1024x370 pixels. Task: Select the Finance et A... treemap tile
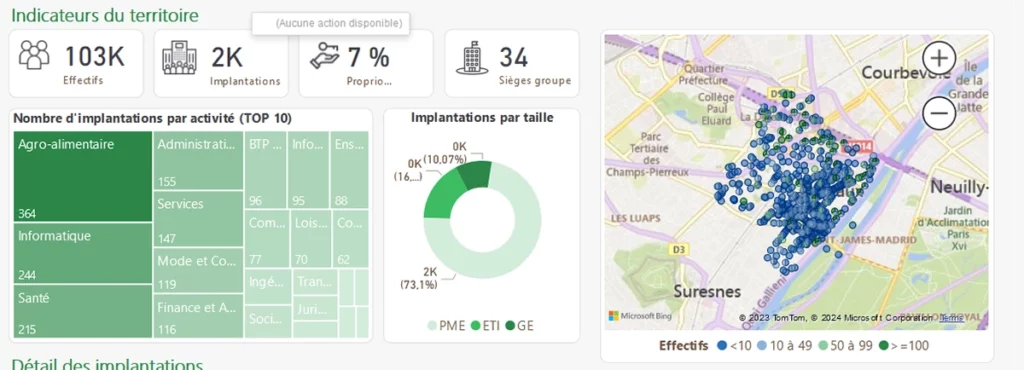tap(199, 316)
